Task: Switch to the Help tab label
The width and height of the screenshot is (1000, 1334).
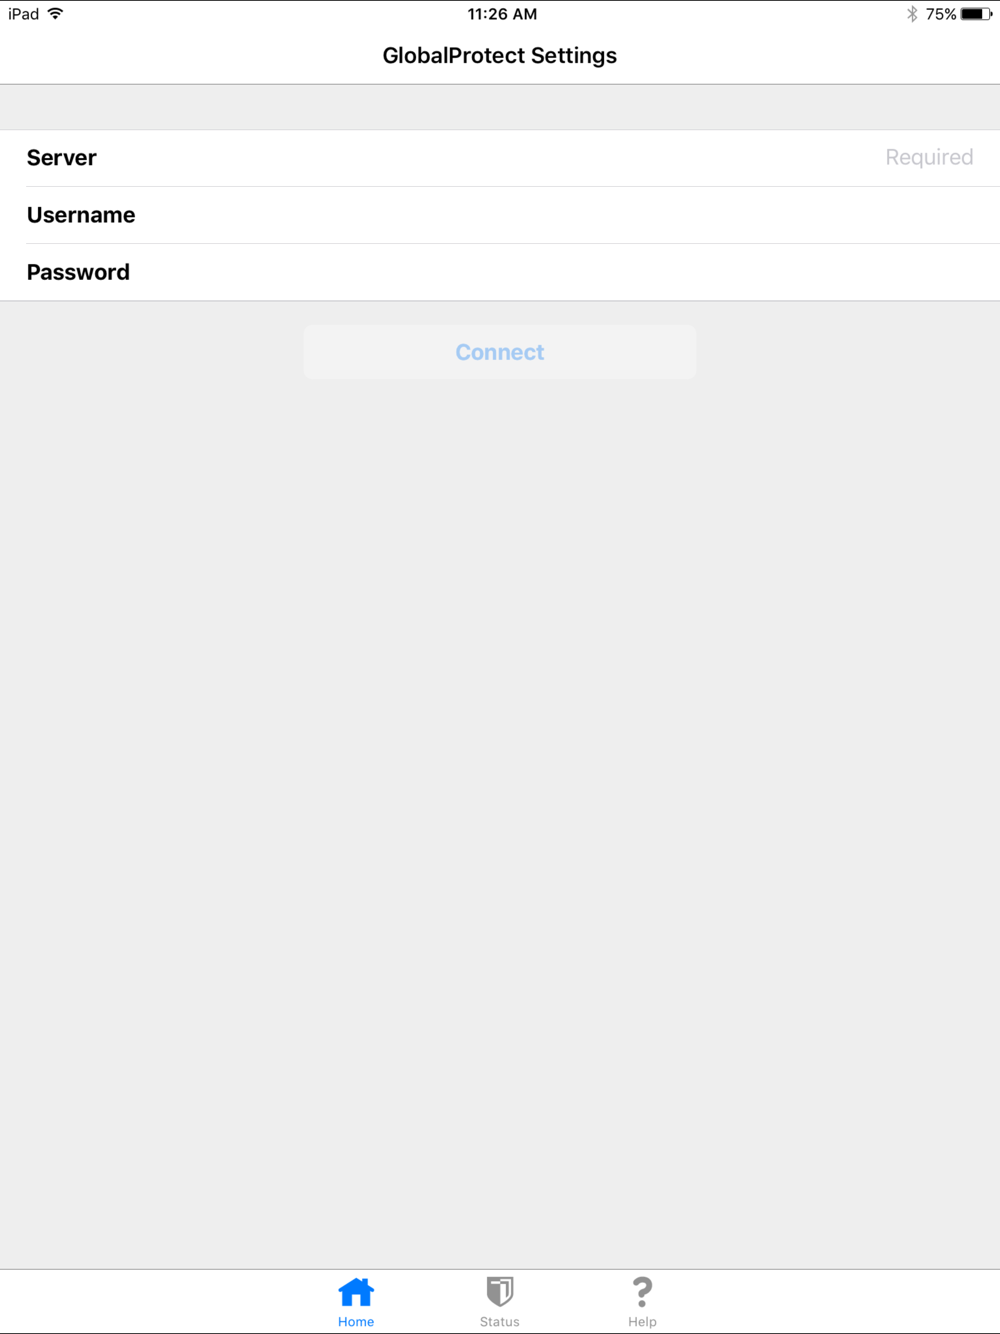Action: pos(642,1322)
